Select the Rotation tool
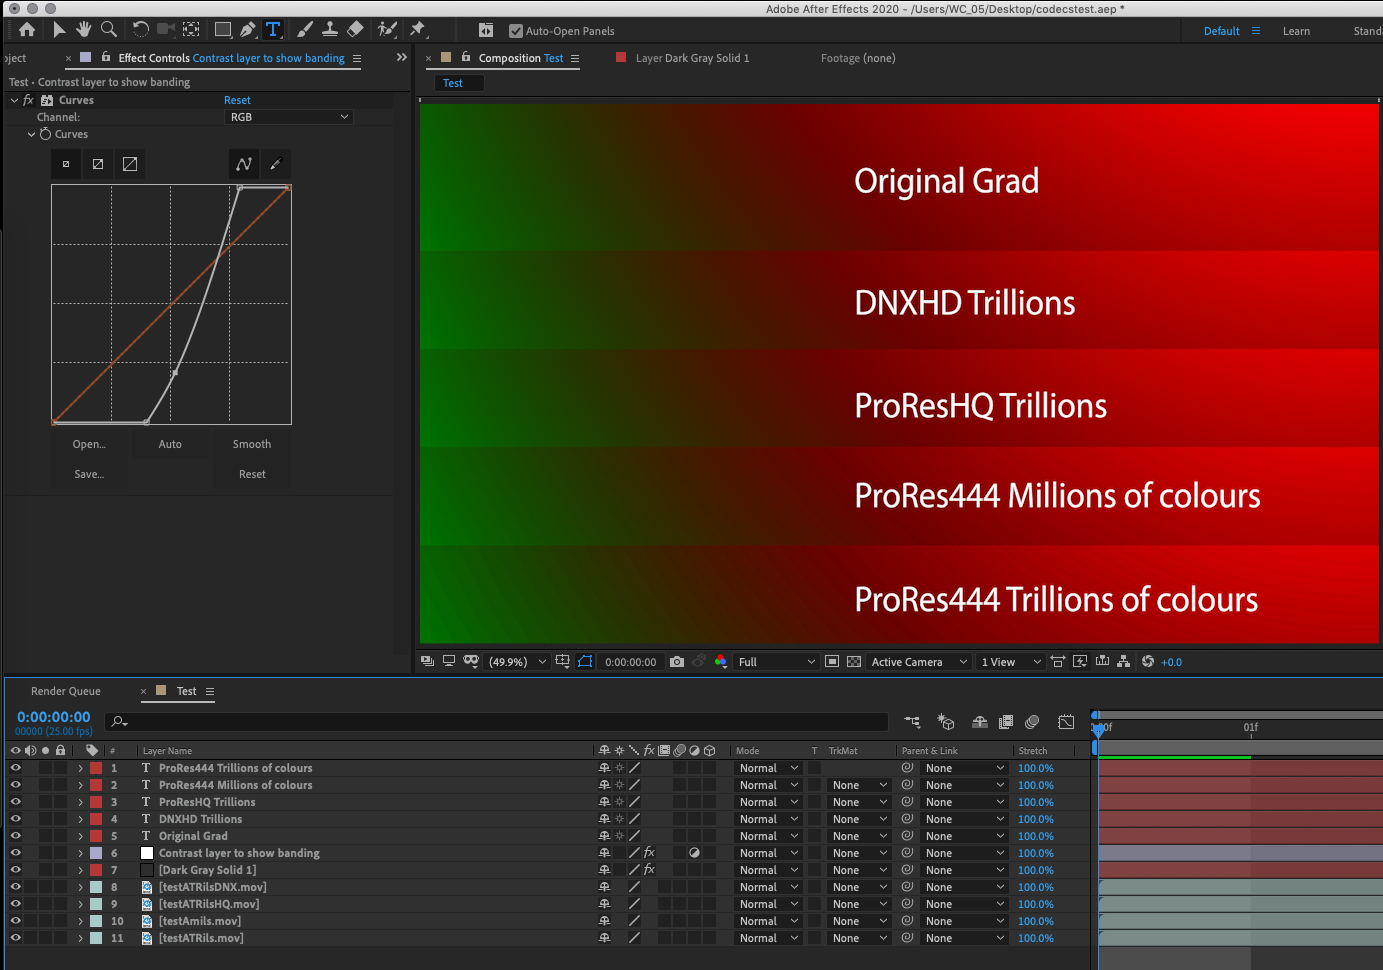1383x970 pixels. point(139,29)
